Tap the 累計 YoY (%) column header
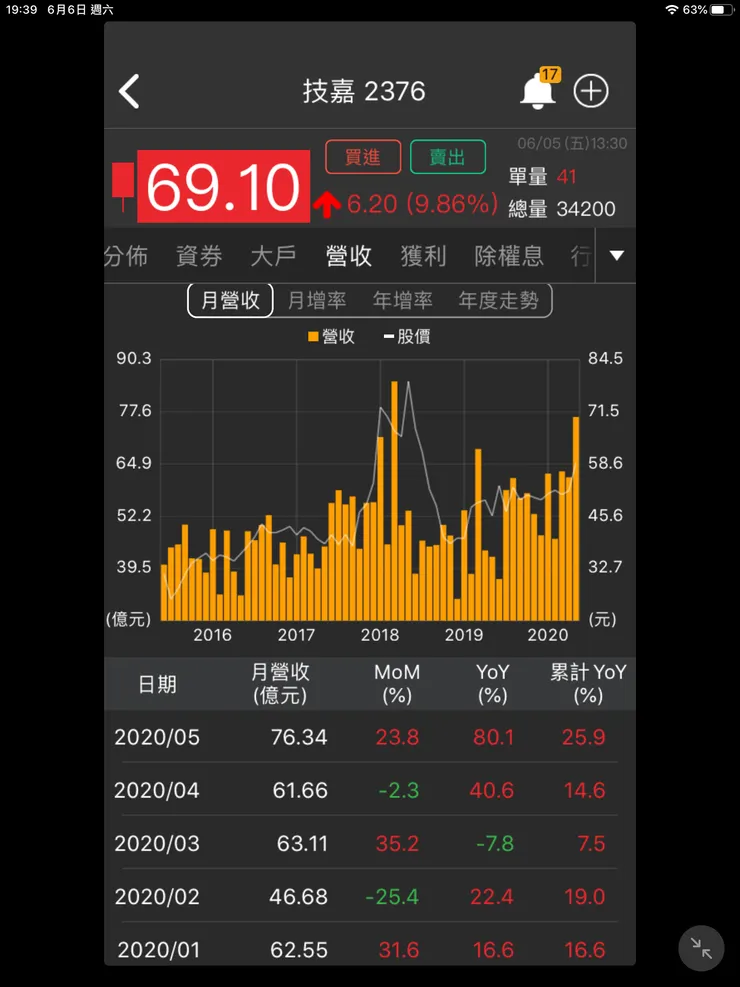Image resolution: width=740 pixels, height=987 pixels. coord(588,684)
